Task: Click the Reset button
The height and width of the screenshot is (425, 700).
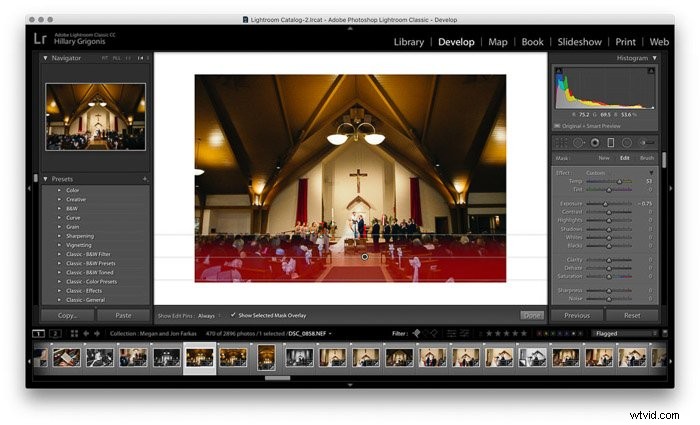Action: point(632,315)
